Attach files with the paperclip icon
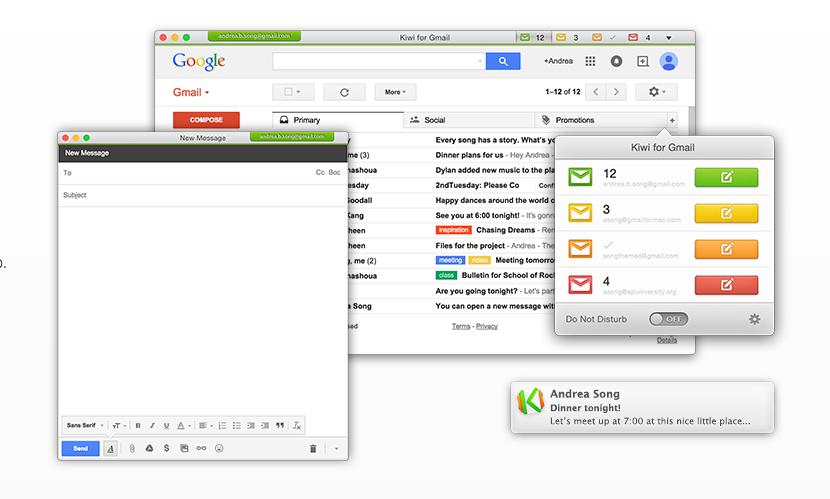830x499 pixels. coord(132,448)
